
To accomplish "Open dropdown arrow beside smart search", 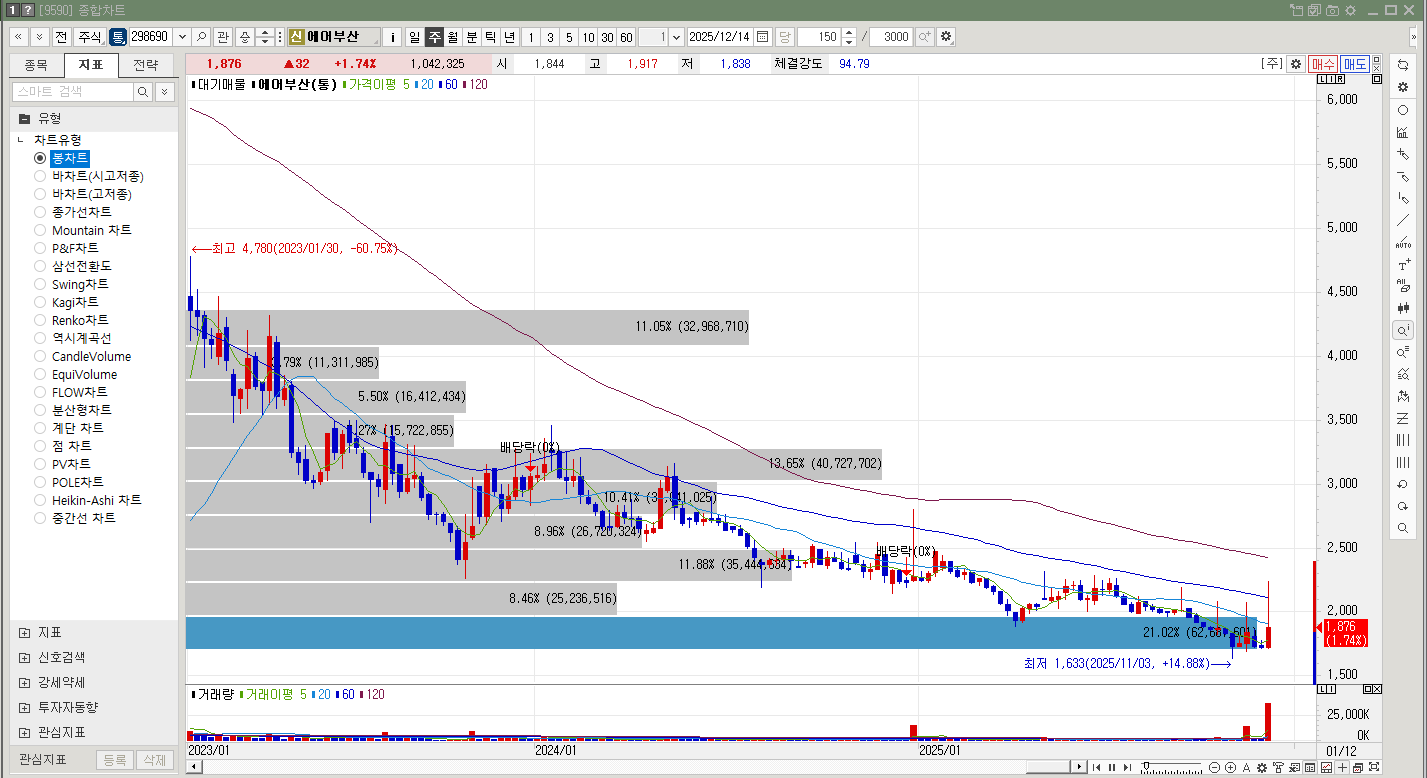I will point(164,92).
